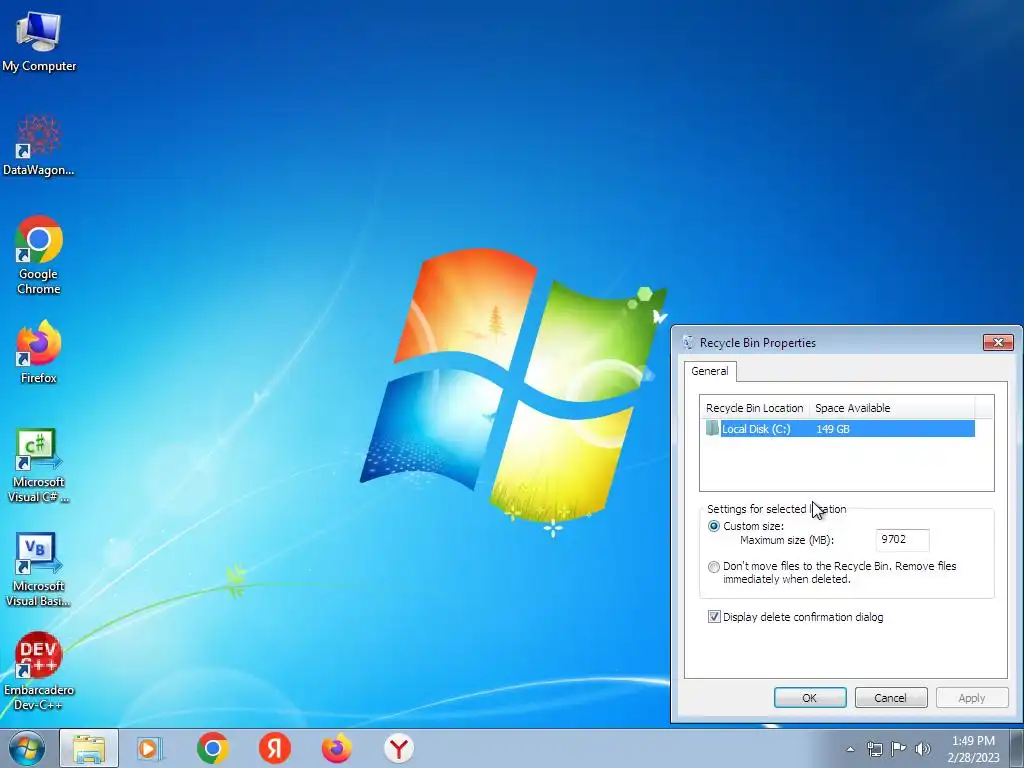1024x768 pixels.
Task: Click the Recycle Bin Properties title icon
Action: 688,342
